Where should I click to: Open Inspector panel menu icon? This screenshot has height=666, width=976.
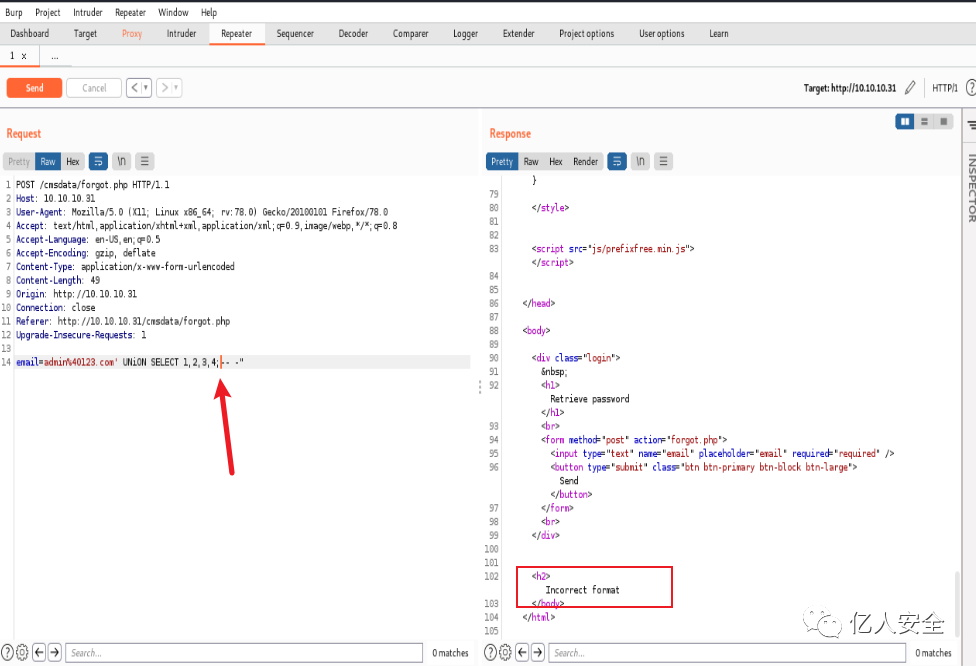tap(972, 125)
